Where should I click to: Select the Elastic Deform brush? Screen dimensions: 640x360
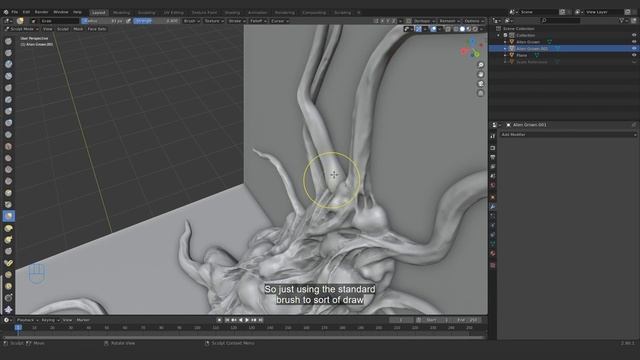[8, 228]
